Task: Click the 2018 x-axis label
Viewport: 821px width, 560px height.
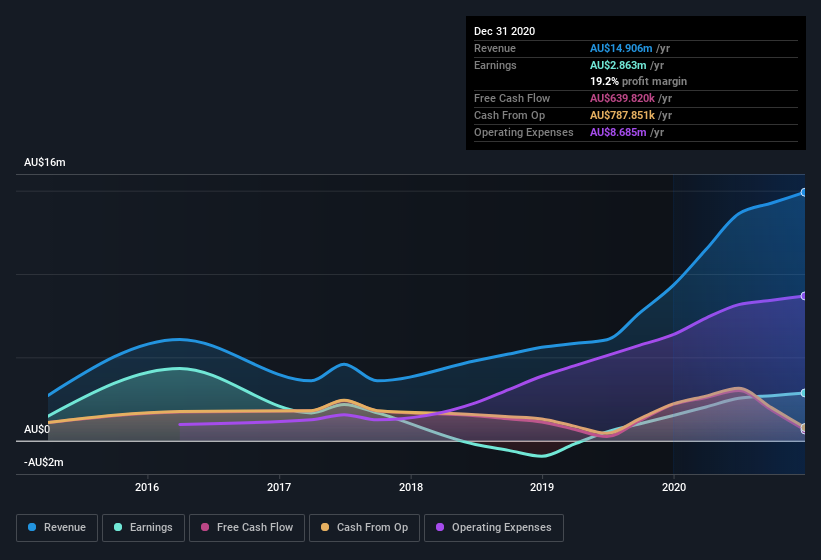Action: pyautogui.click(x=411, y=487)
